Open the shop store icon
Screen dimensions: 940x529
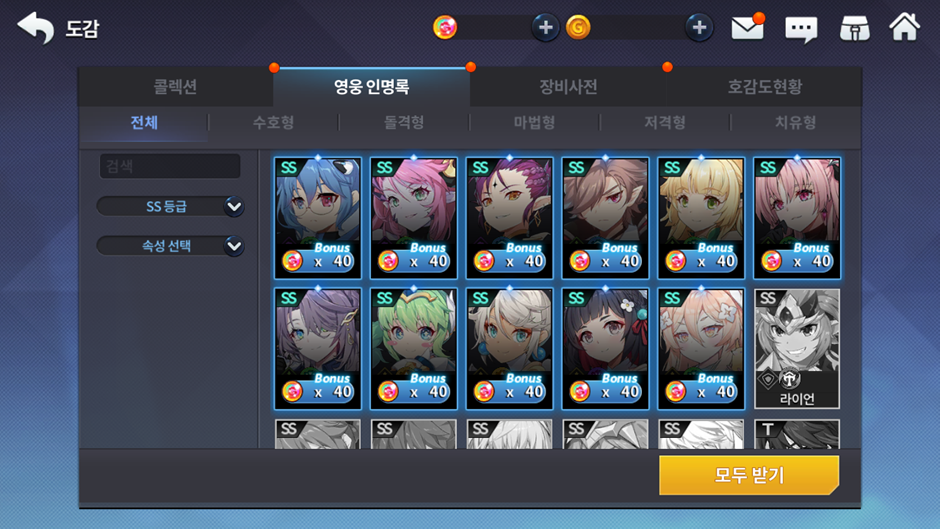click(x=854, y=28)
